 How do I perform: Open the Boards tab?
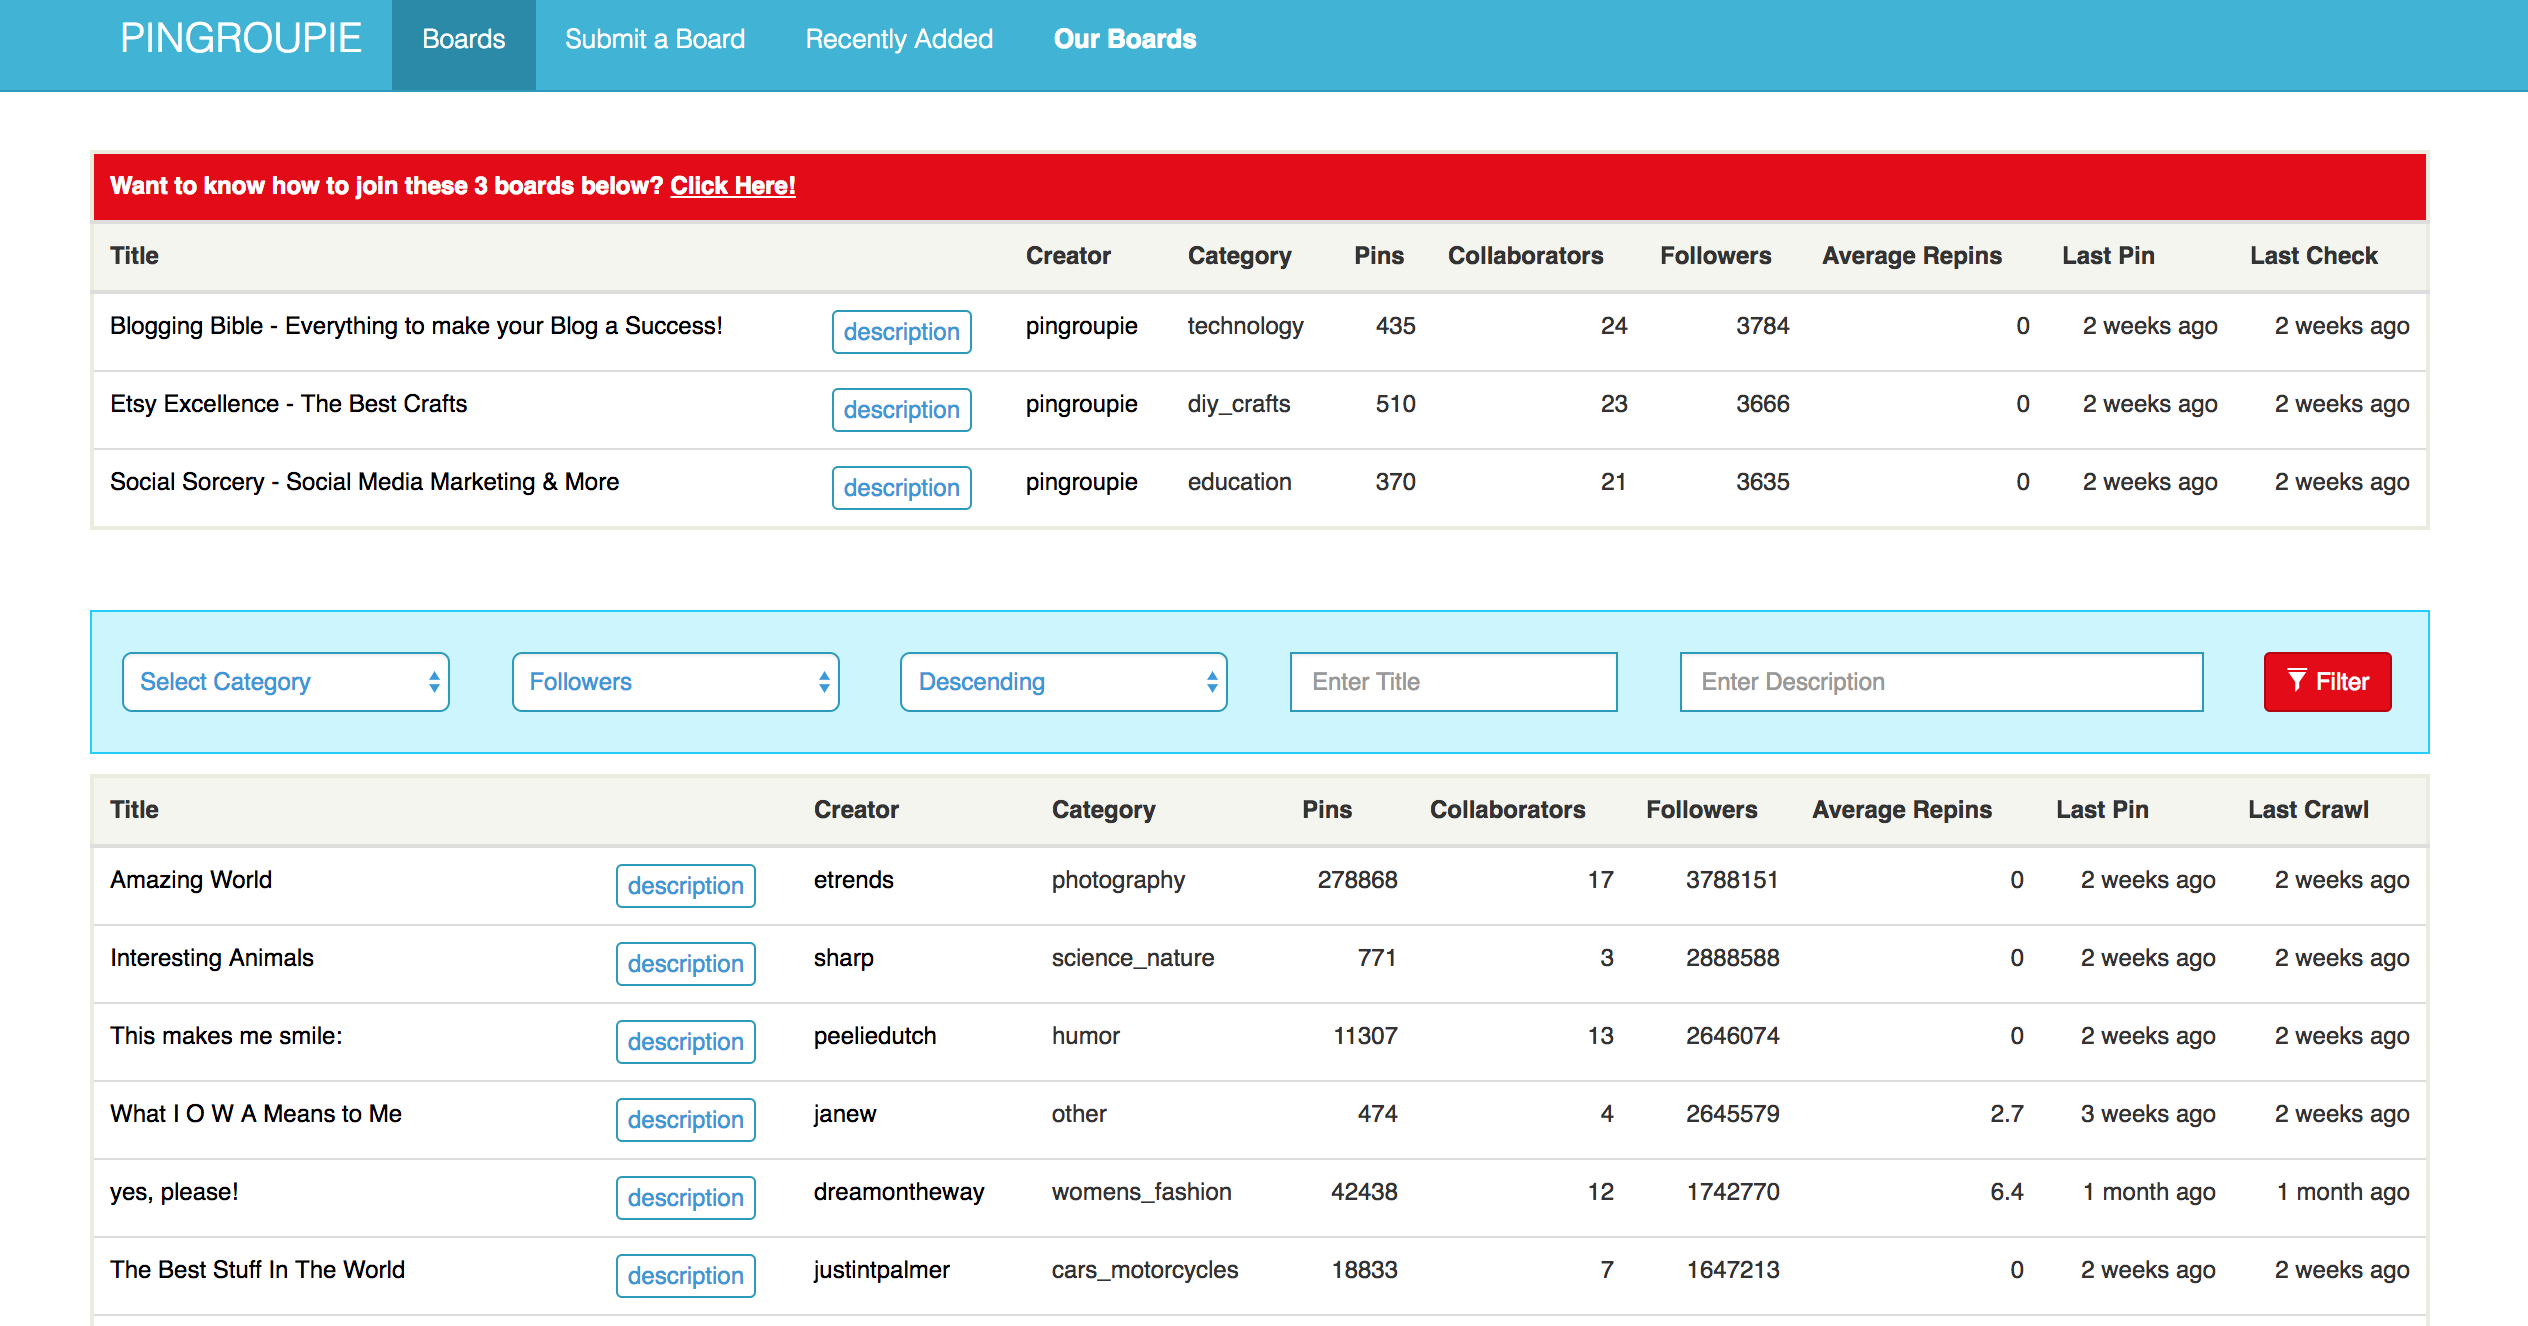464,45
